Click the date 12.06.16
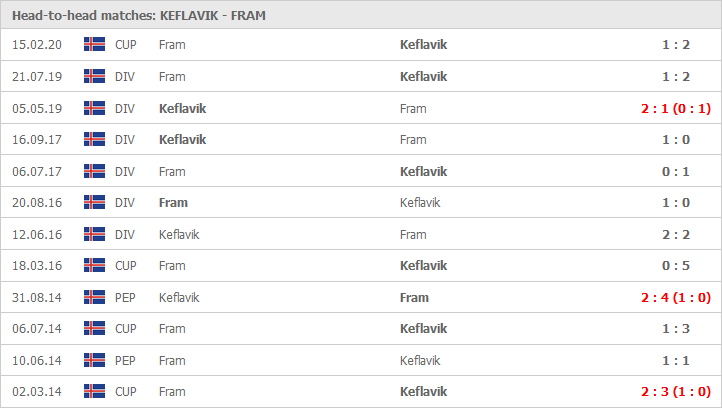Screen dimensions: 722x408 tap(37, 234)
